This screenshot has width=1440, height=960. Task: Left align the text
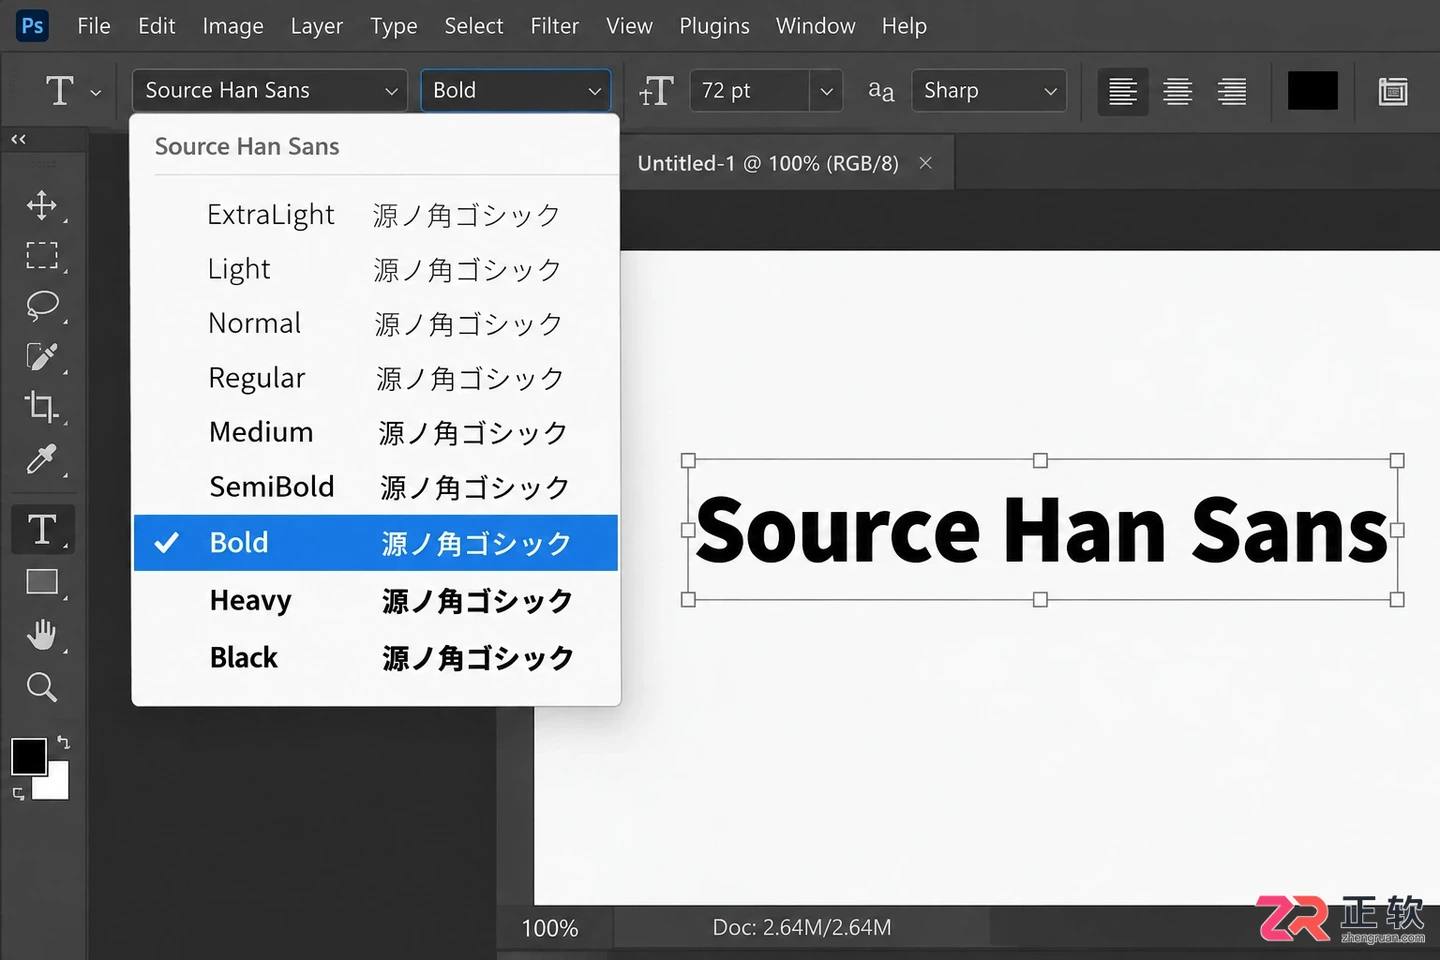(1123, 91)
